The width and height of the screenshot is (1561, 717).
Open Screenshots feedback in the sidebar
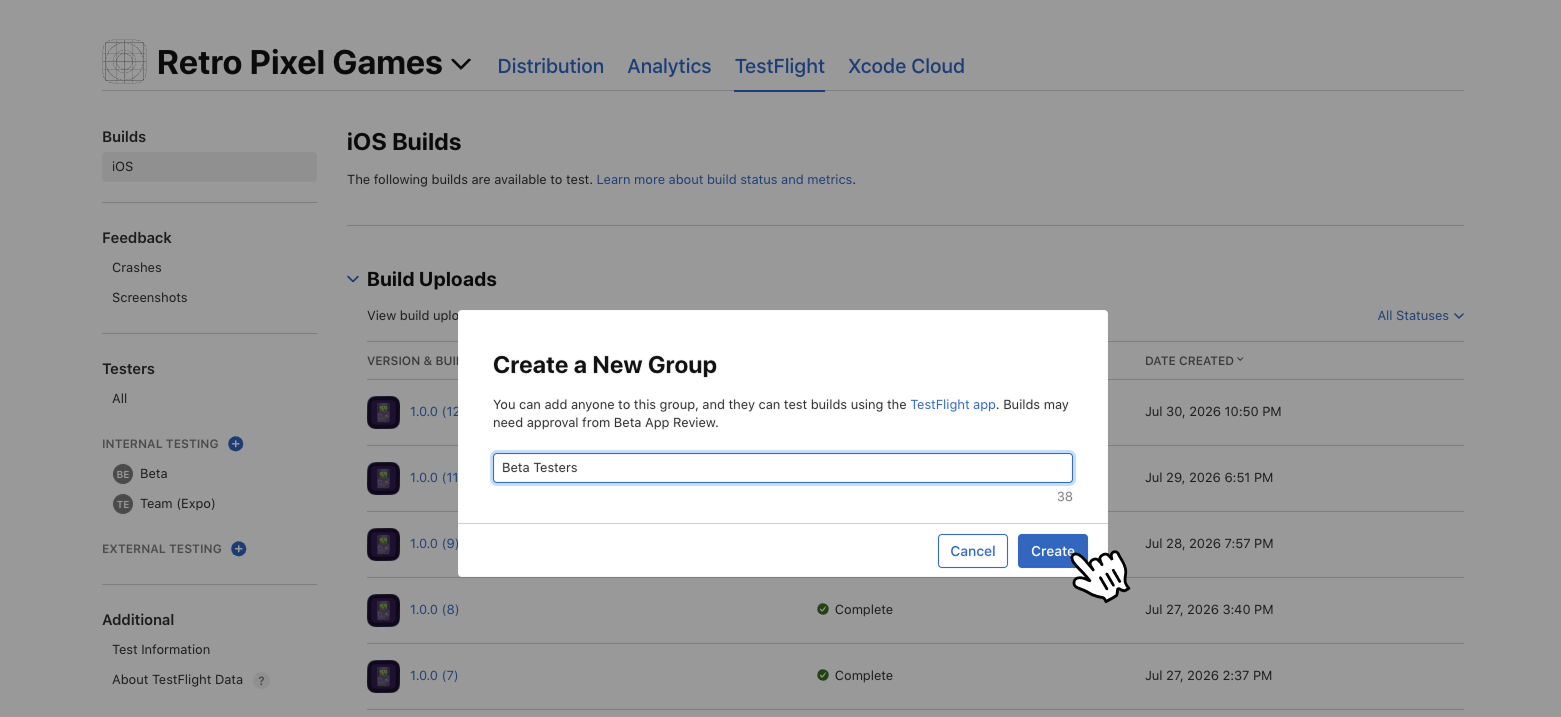point(150,298)
